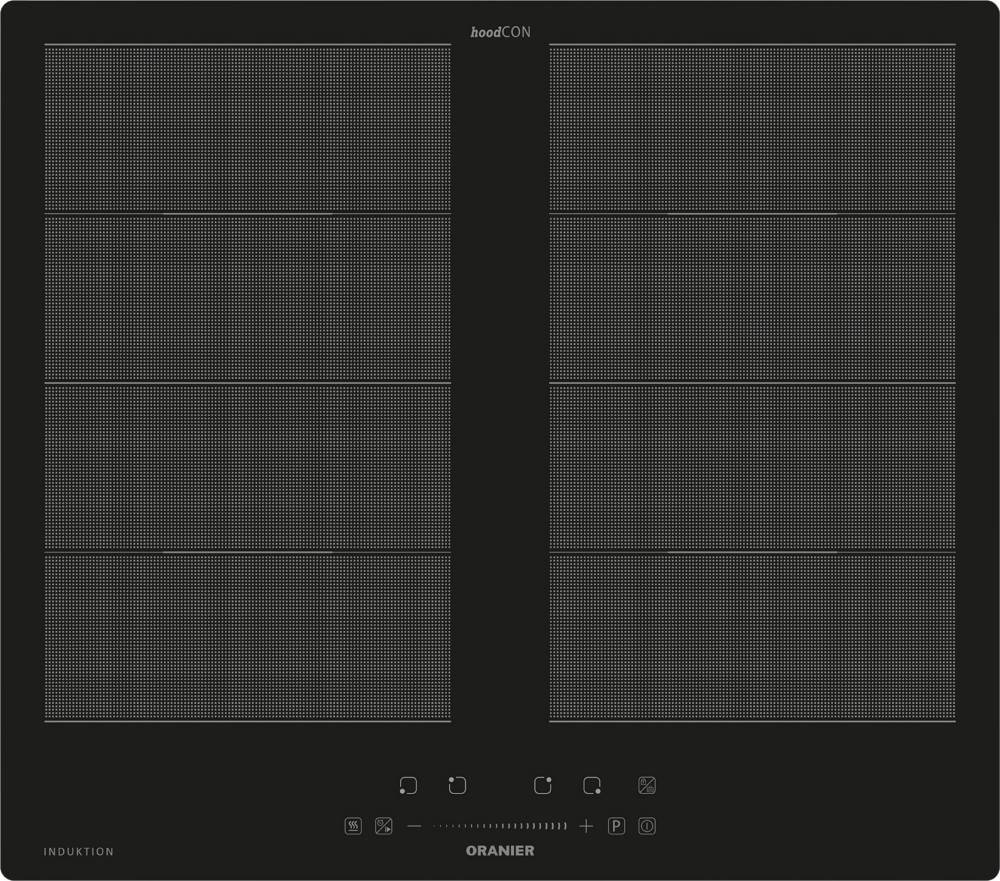Image resolution: width=1000 pixels, height=881 pixels.
Task: Touch the top-left induction zone segment
Action: pos(247,128)
